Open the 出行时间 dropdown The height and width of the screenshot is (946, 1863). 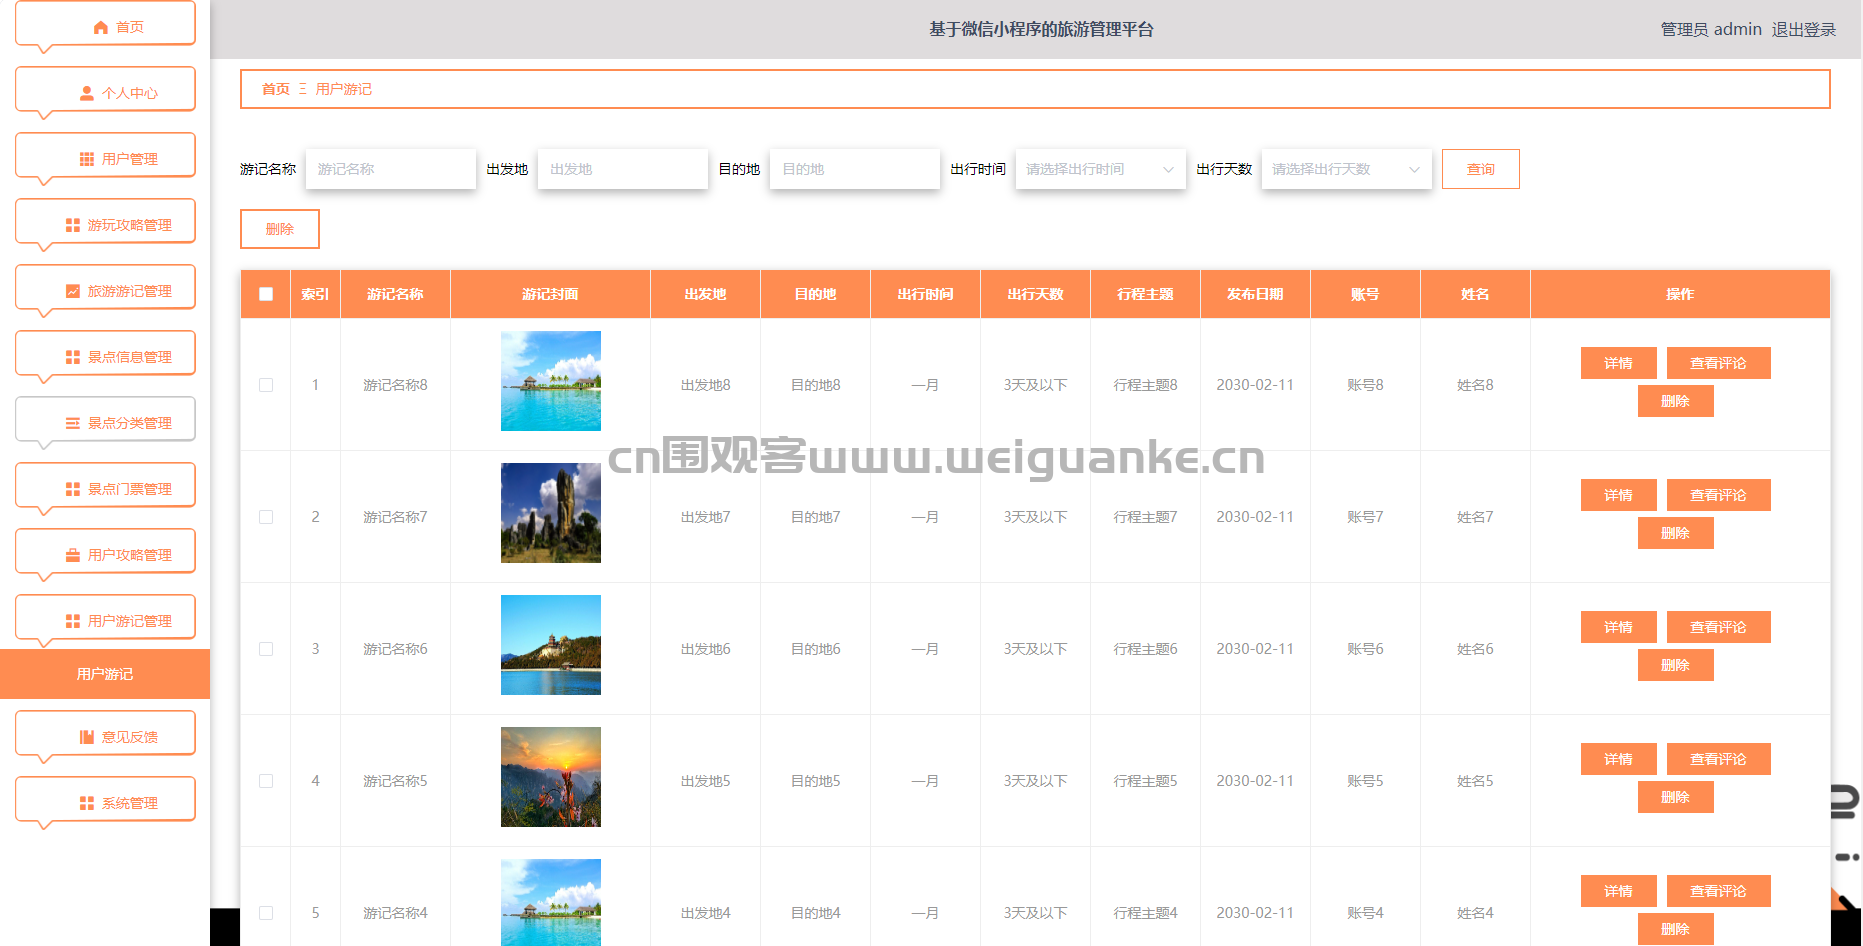1100,169
